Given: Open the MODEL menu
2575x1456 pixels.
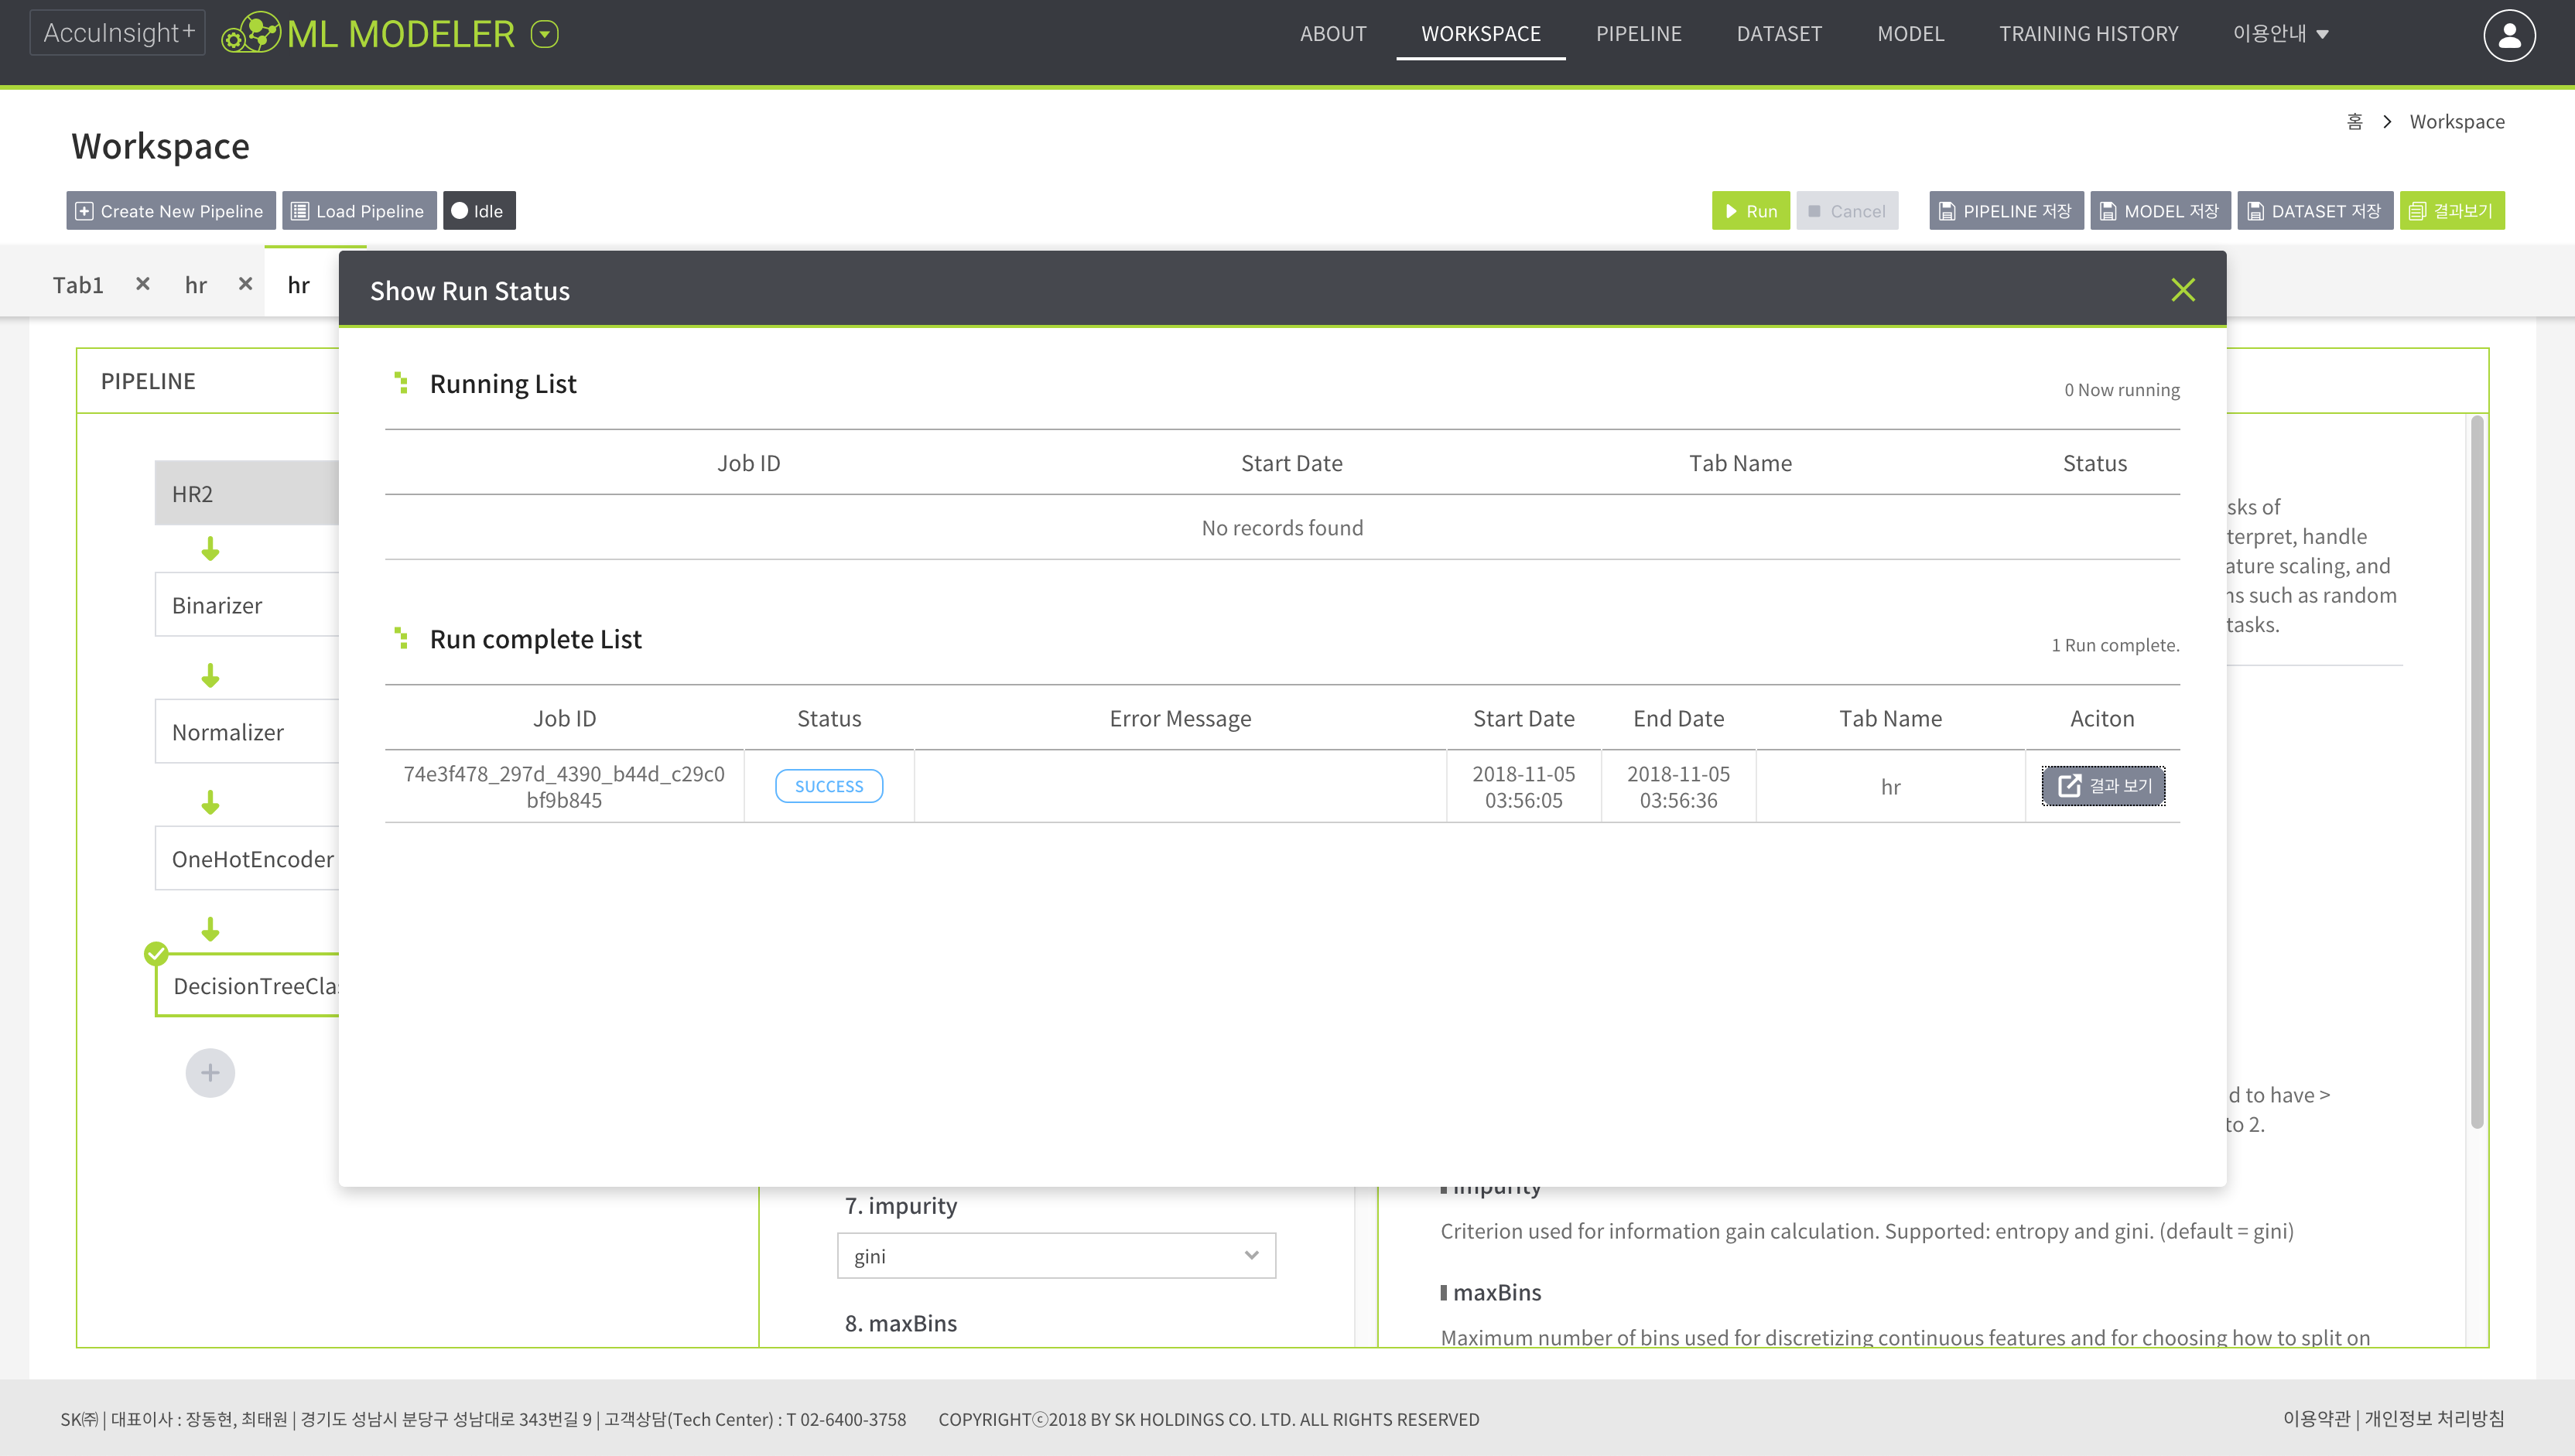Looking at the screenshot, I should [1910, 34].
